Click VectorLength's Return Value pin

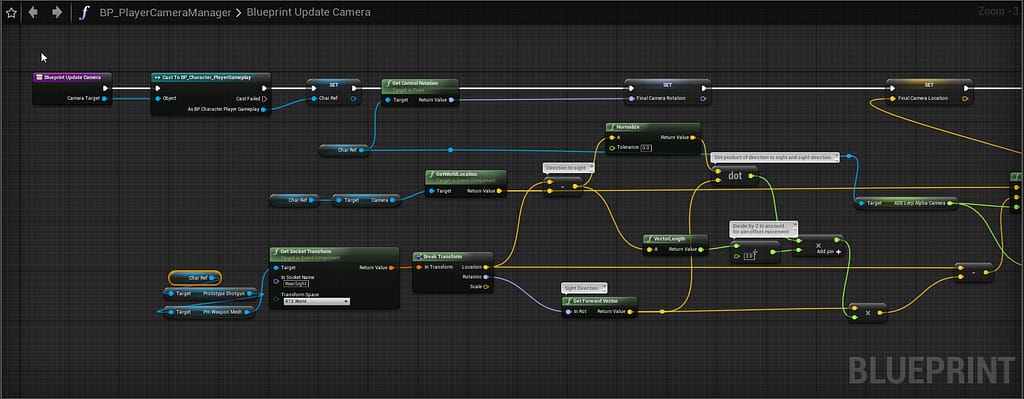(x=701, y=249)
